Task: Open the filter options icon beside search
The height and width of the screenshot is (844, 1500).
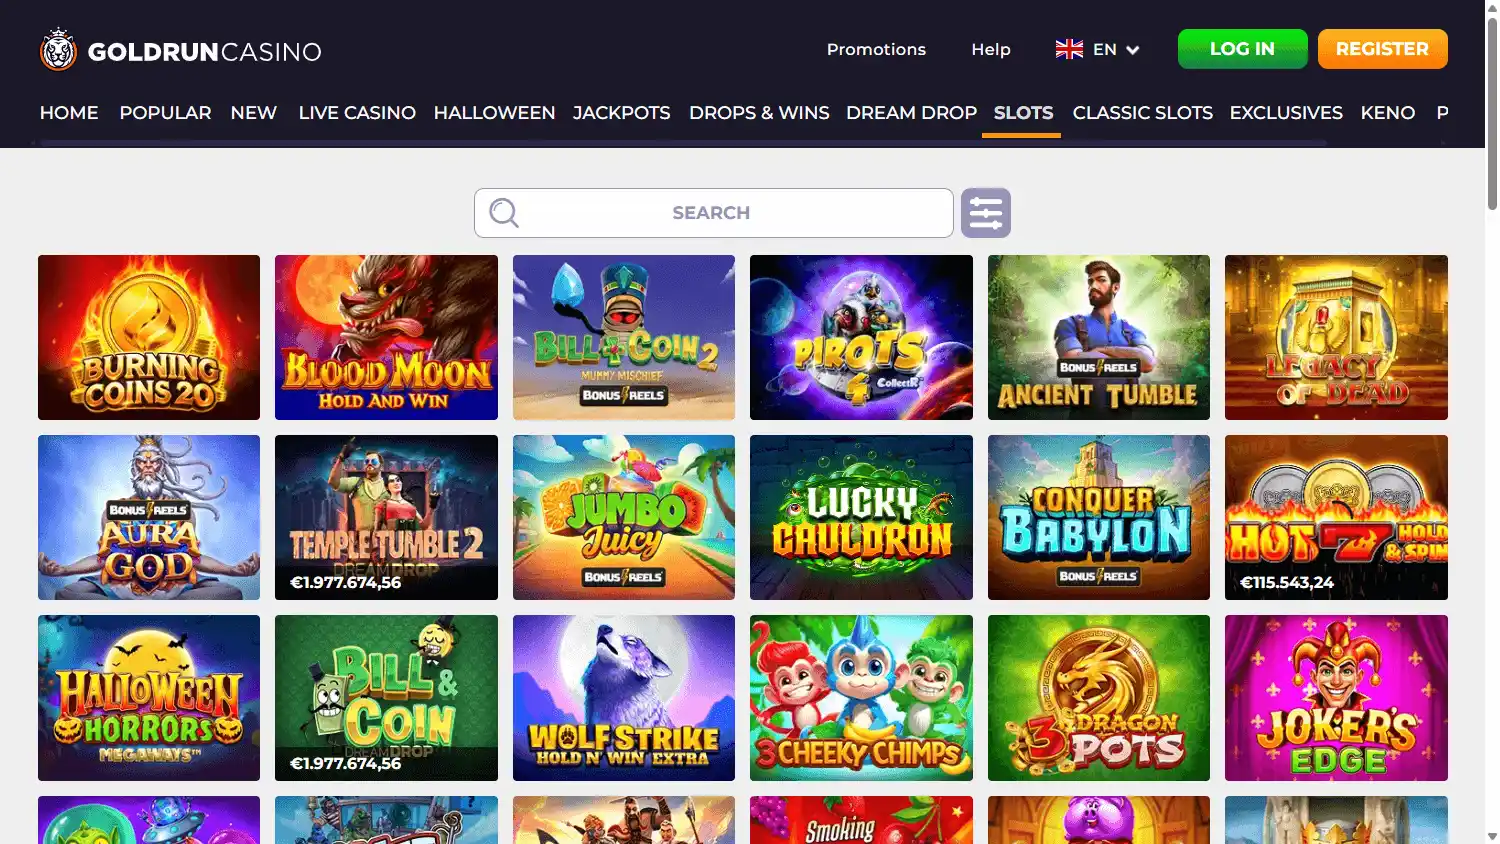Action: coord(986,213)
